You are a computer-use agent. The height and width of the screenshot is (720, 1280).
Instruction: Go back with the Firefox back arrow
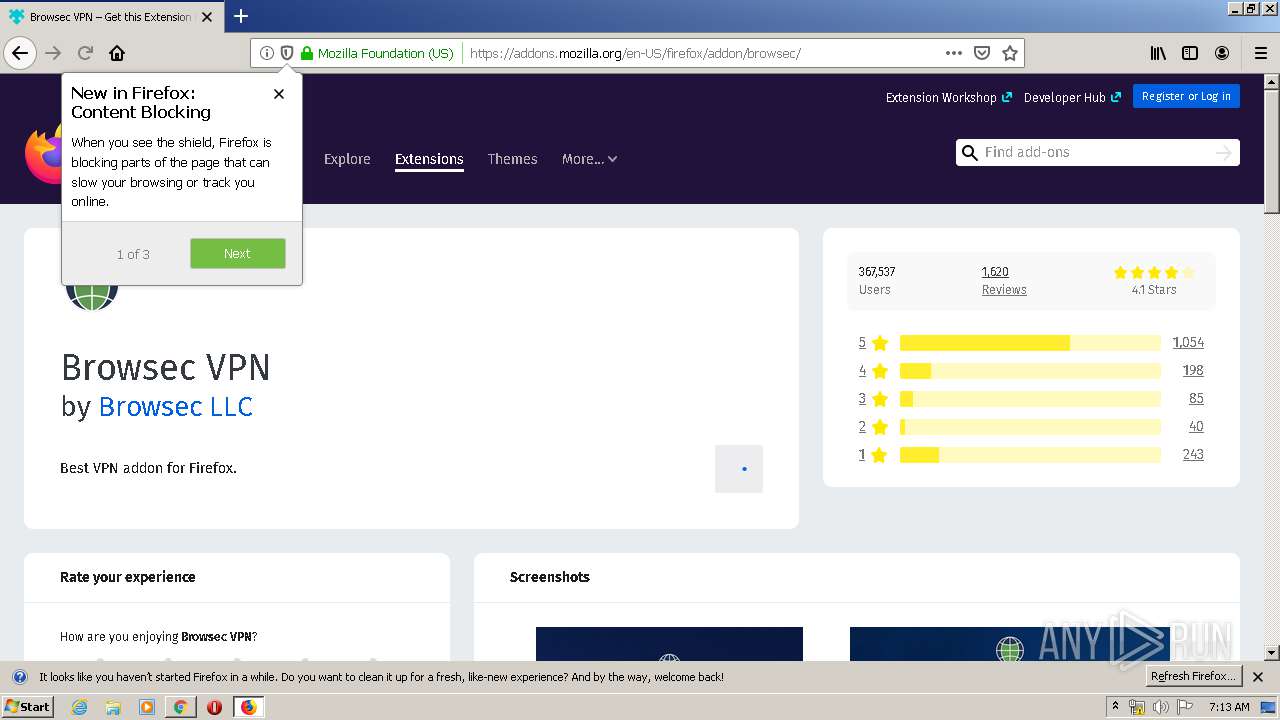[20, 53]
